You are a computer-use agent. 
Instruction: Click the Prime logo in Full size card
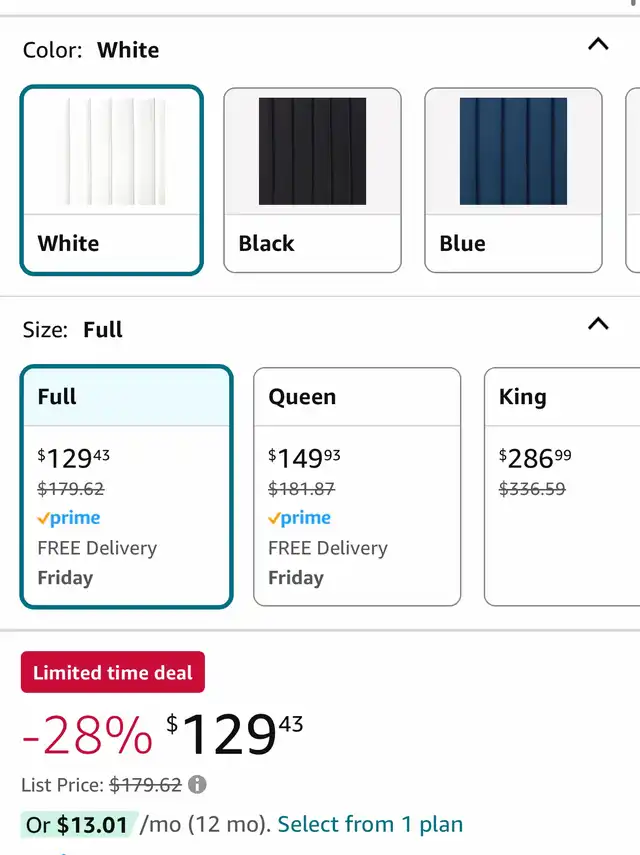tap(69, 518)
